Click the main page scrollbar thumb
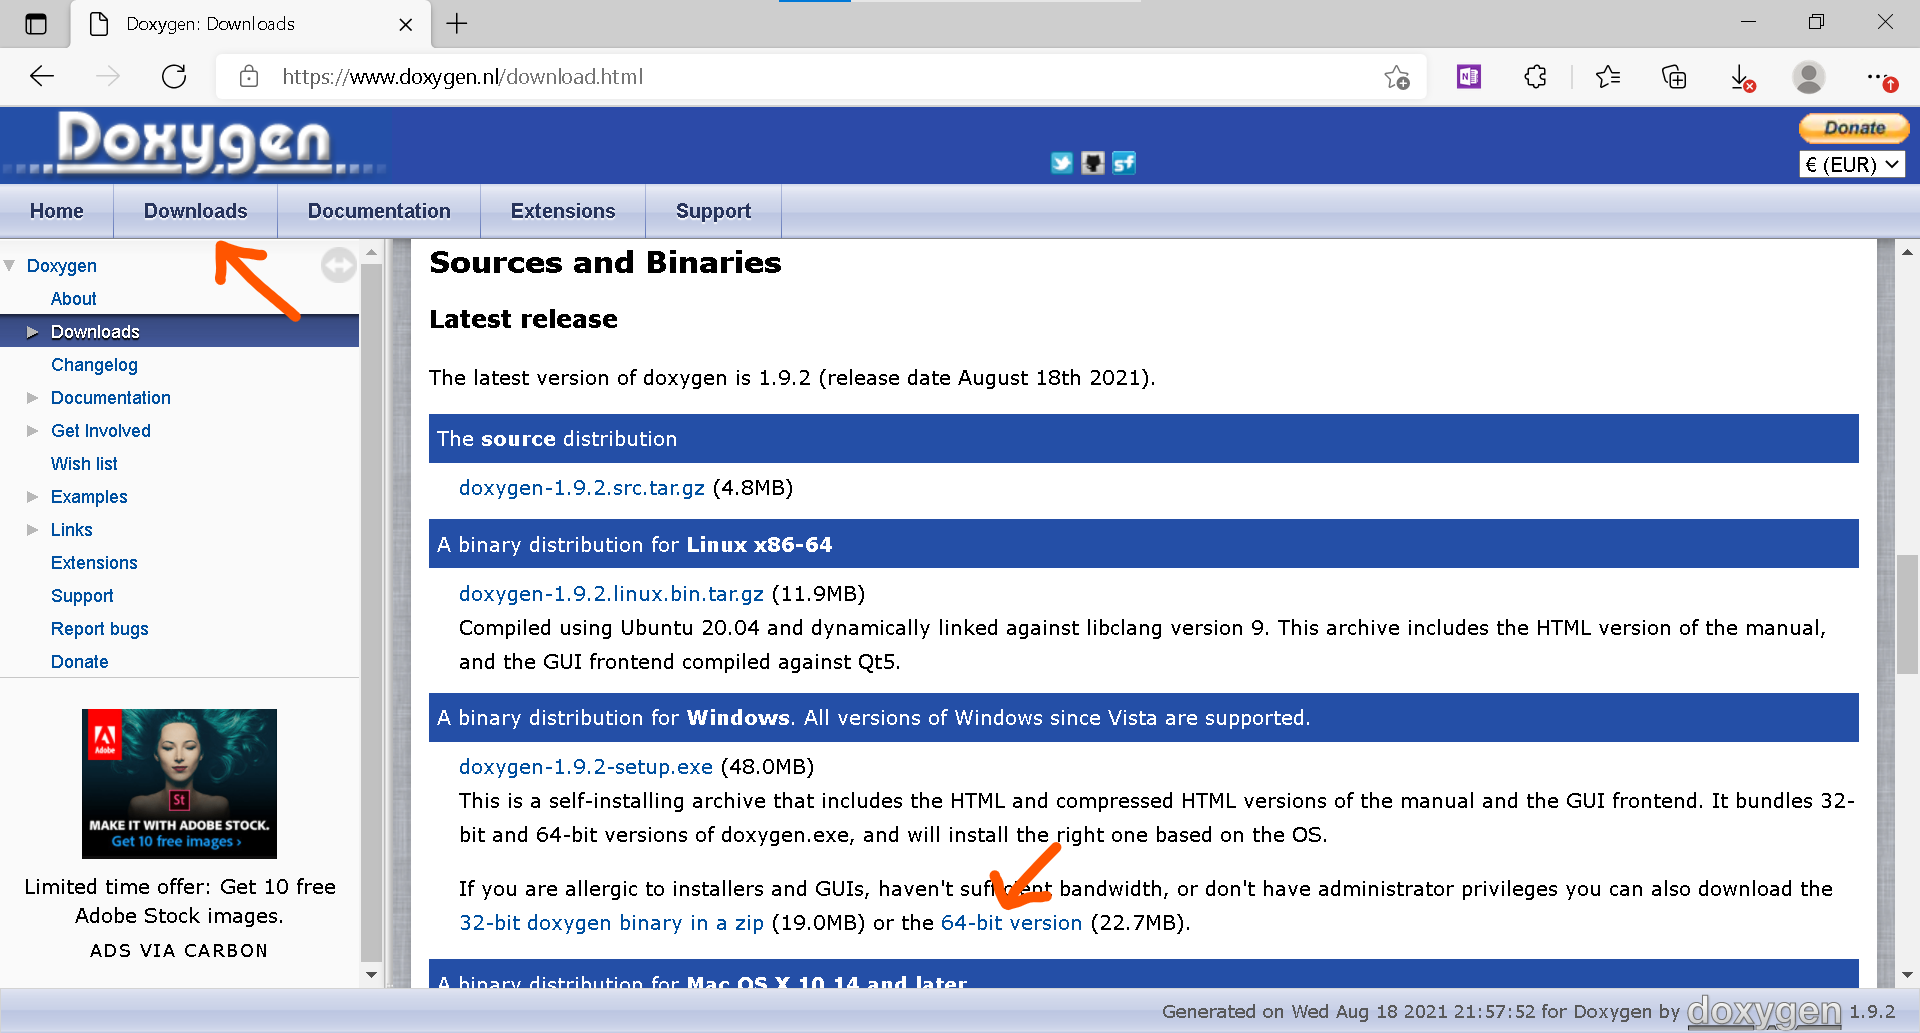This screenshot has height=1033, width=1920. click(x=1907, y=614)
